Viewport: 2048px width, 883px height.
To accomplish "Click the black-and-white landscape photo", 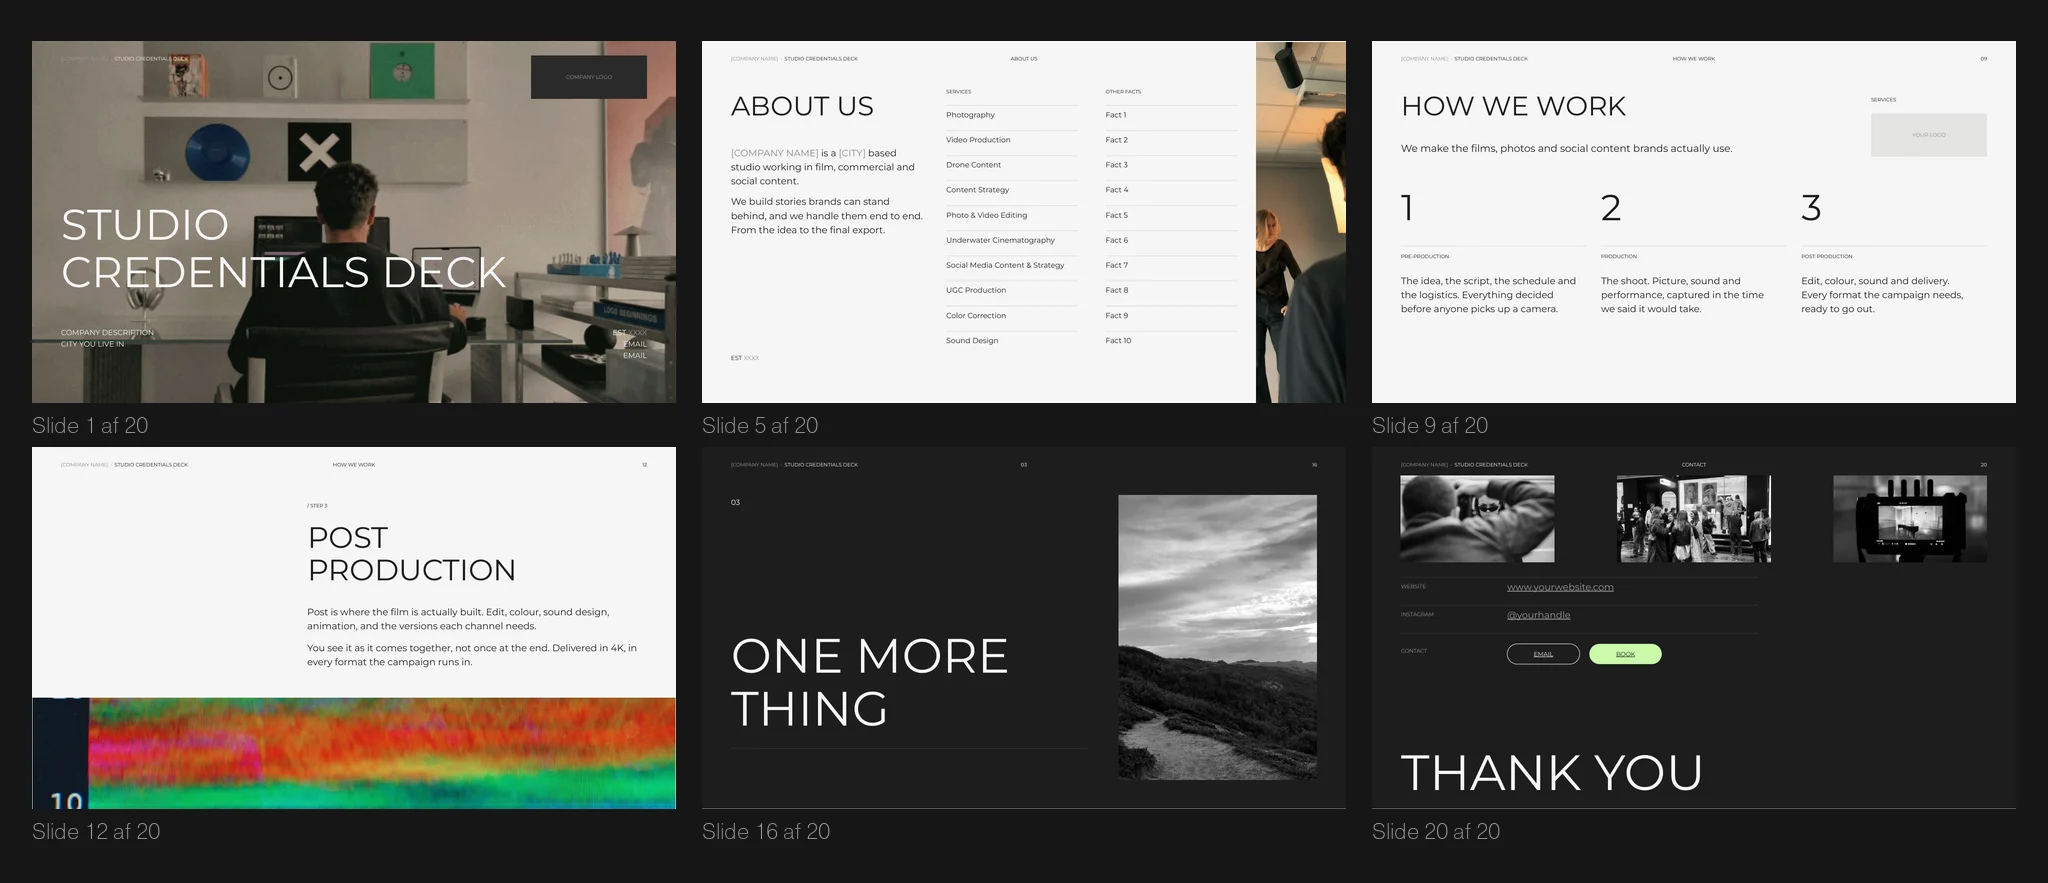I will pyautogui.click(x=1217, y=637).
